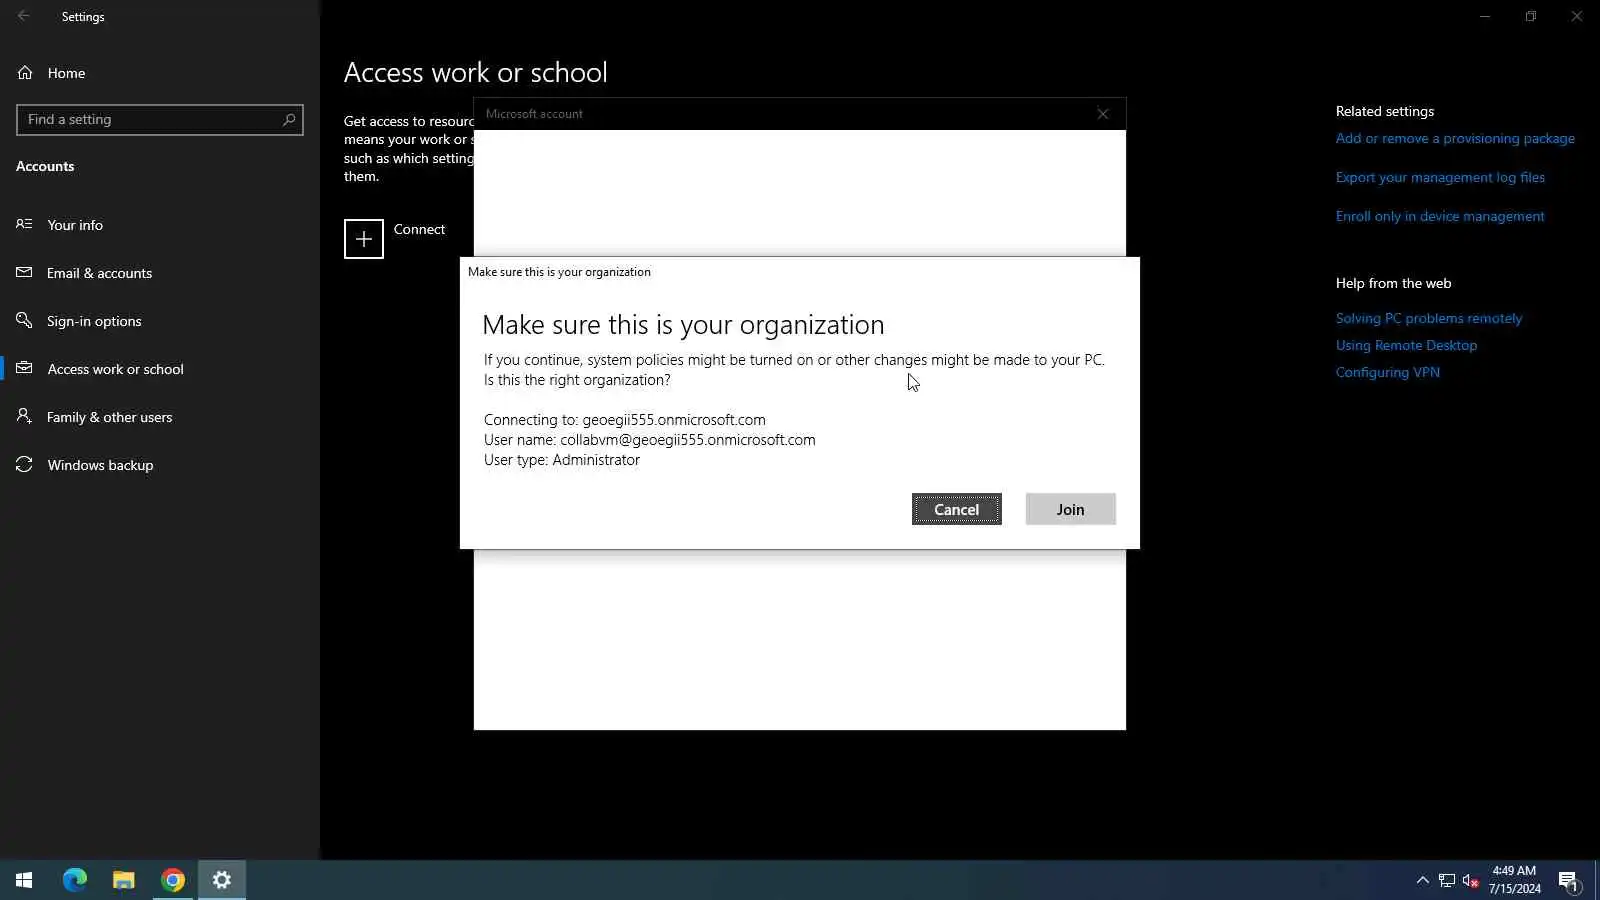Select Access work or school
Screen dimensions: 1600x900
tap(160, 369)
